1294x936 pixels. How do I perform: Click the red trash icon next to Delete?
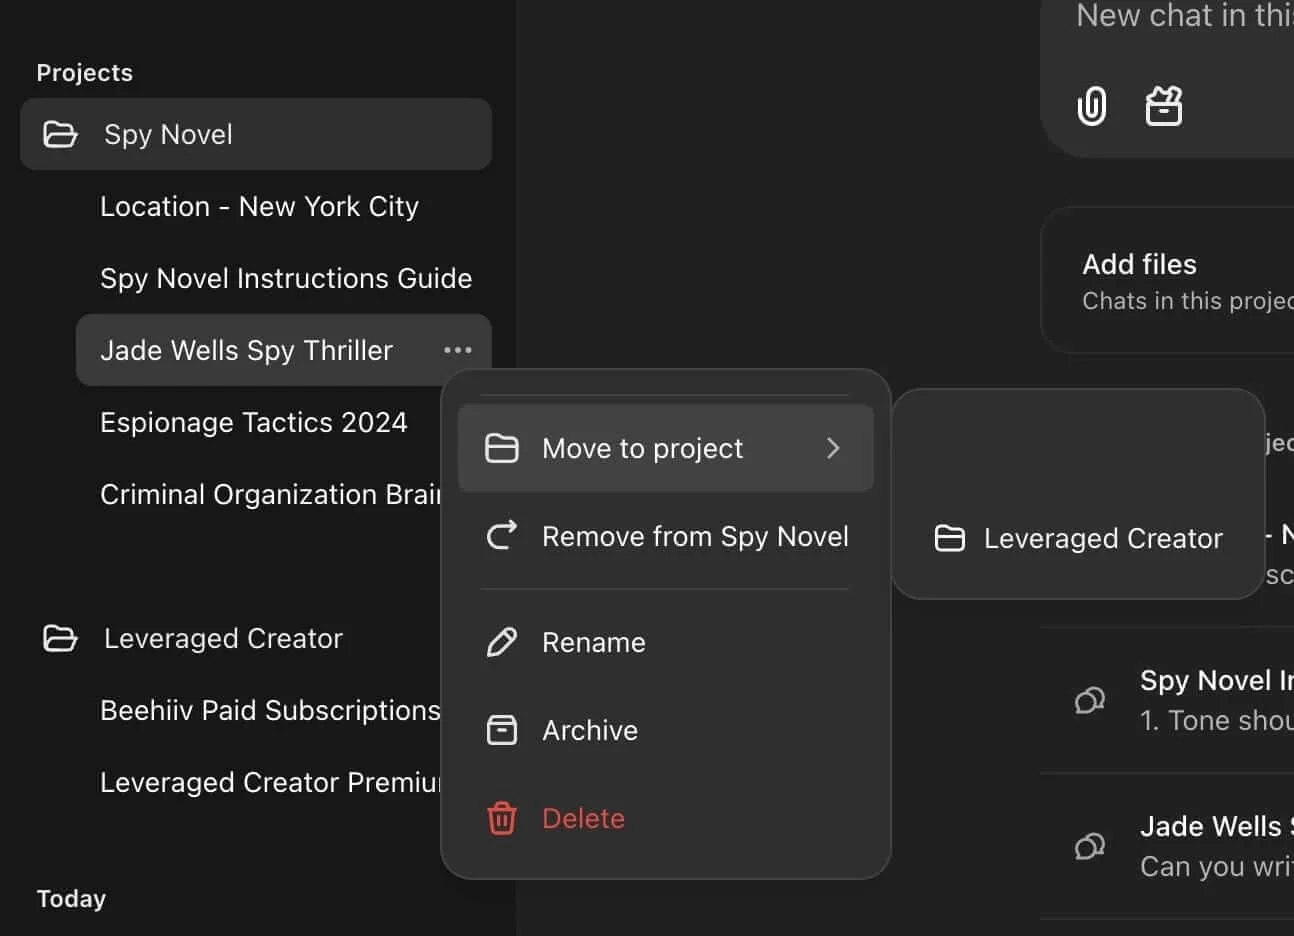(x=501, y=818)
